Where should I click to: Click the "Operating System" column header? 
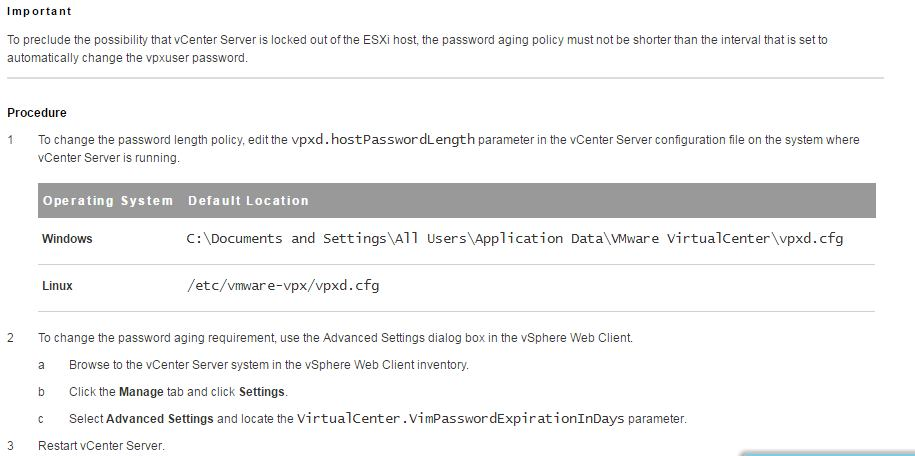[x=108, y=201]
